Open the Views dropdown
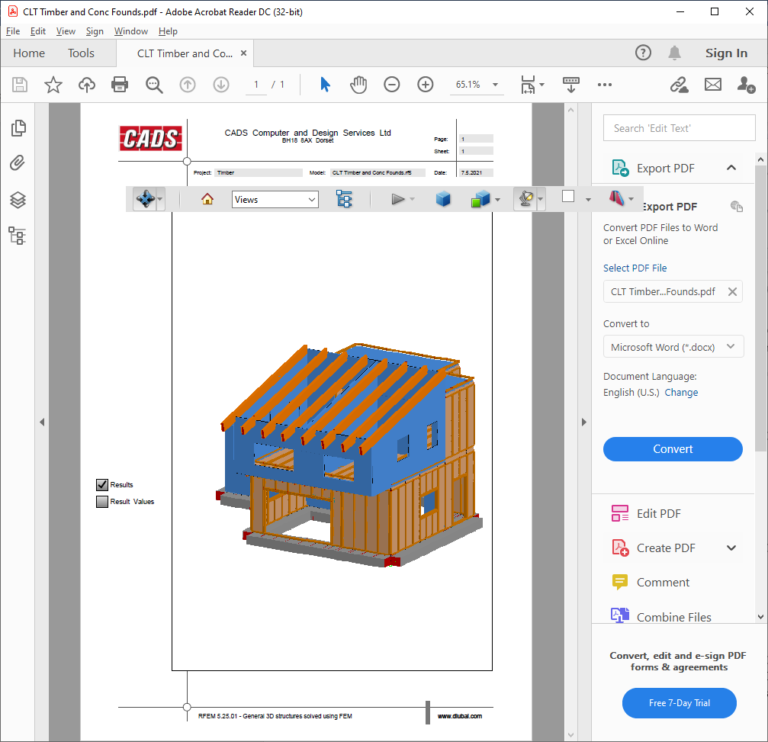Screen dimensions: 768x742 [x=275, y=199]
